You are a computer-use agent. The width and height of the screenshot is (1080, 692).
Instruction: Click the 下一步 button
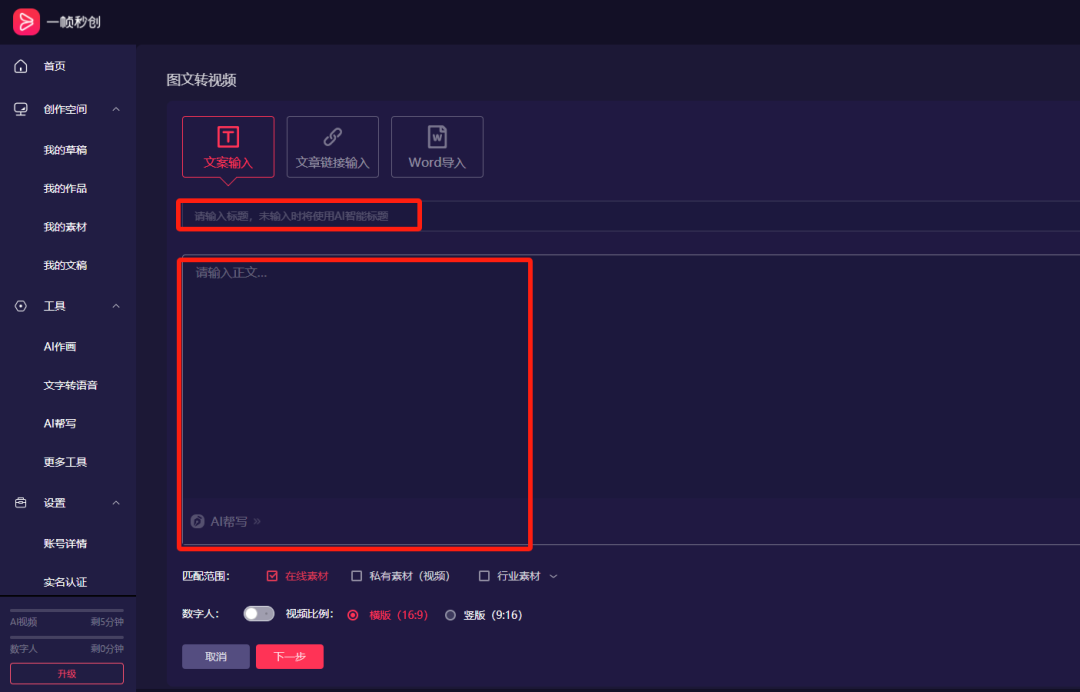tap(289, 657)
